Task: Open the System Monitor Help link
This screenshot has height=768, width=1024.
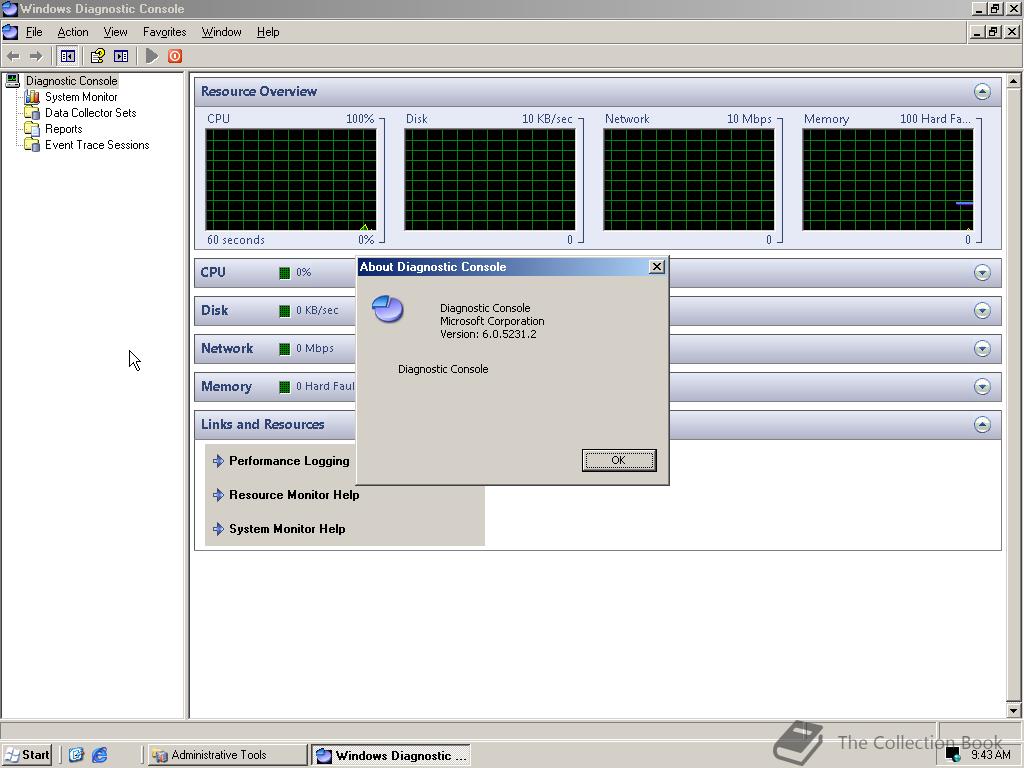Action: pyautogui.click(x=287, y=529)
